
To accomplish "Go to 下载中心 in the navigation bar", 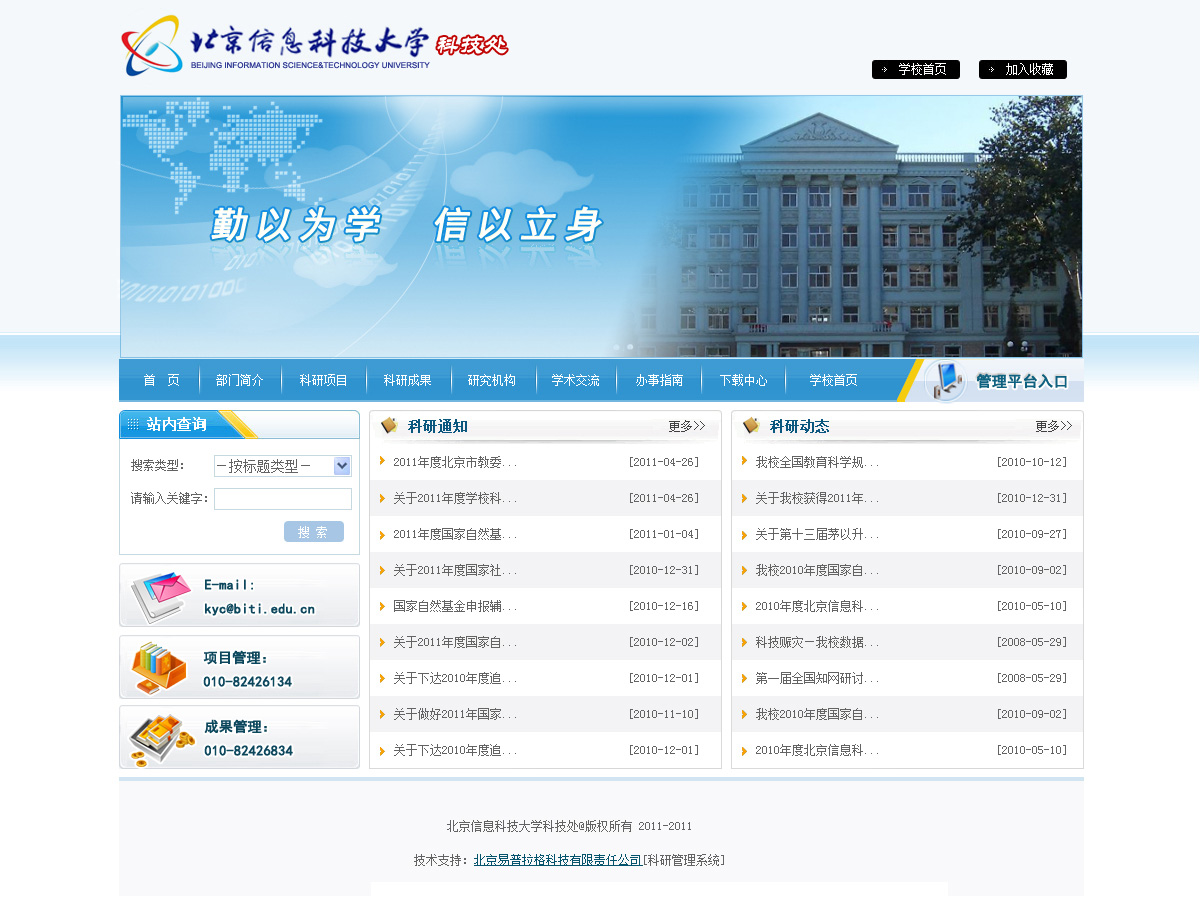I will click(744, 380).
